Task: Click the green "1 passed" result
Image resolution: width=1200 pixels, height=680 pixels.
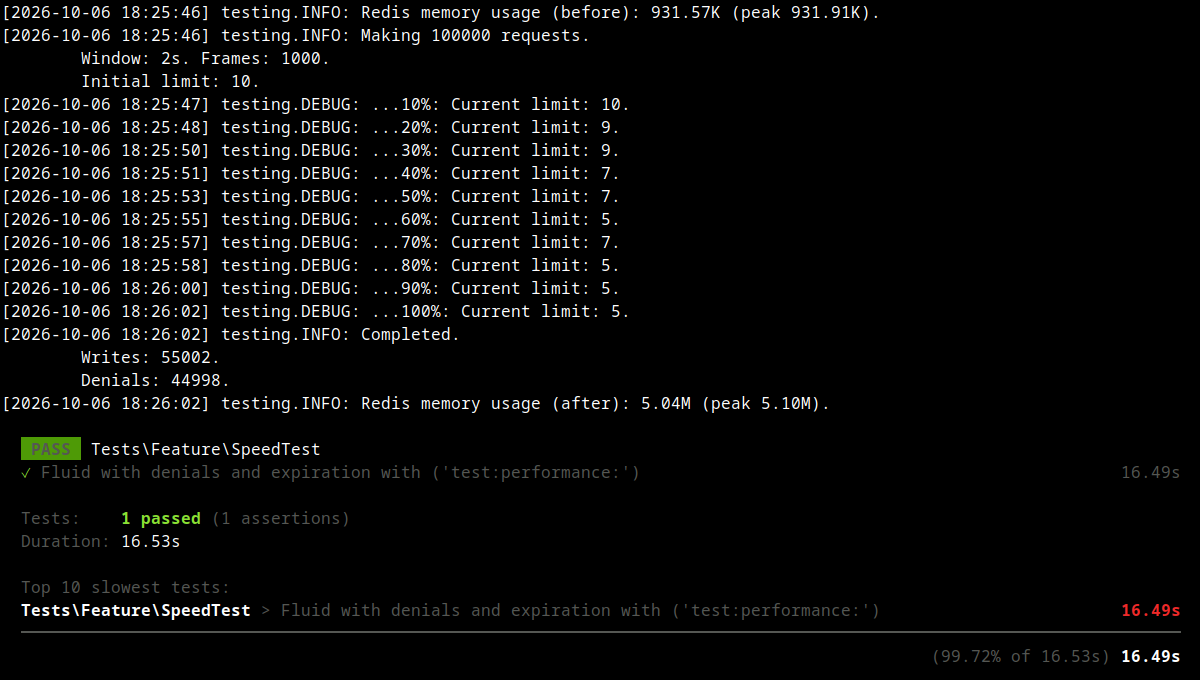Action: click(160, 519)
